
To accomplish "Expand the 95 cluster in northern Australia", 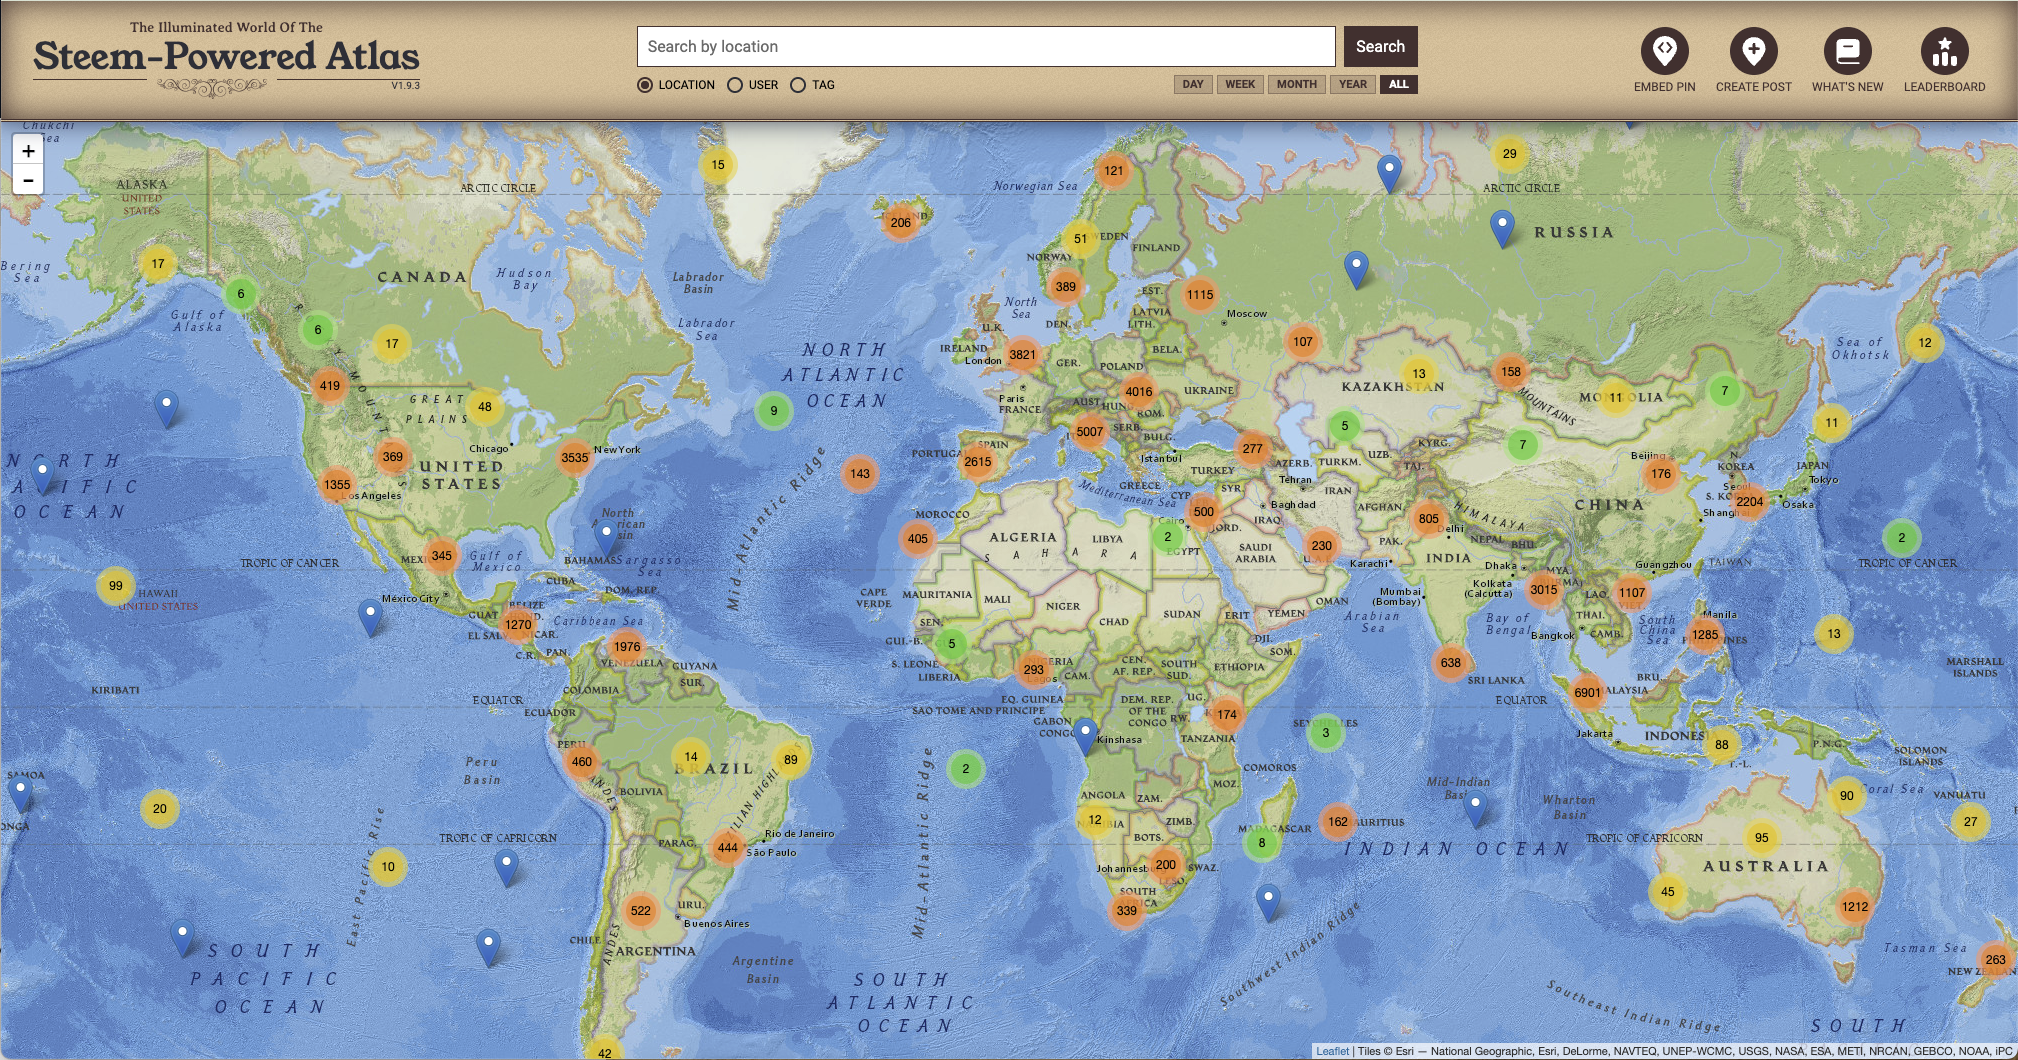I will pos(1762,837).
